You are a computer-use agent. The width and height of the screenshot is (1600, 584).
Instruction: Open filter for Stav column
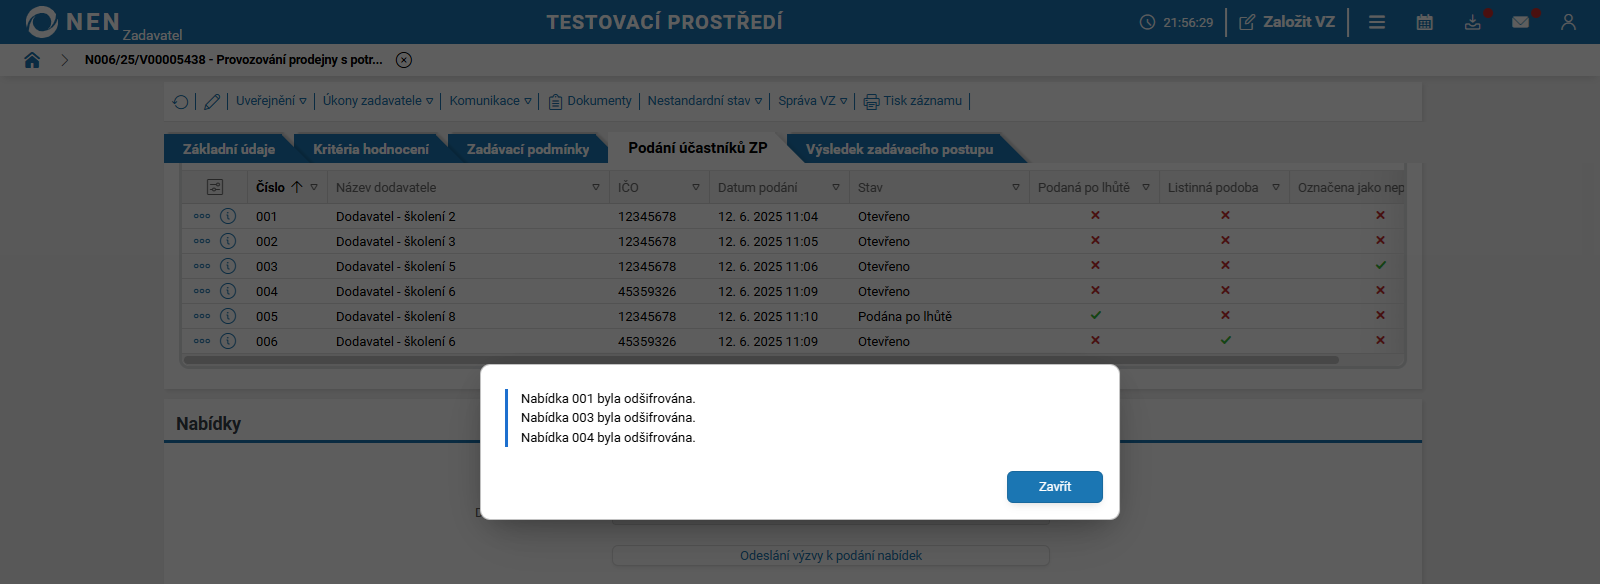1016,187
